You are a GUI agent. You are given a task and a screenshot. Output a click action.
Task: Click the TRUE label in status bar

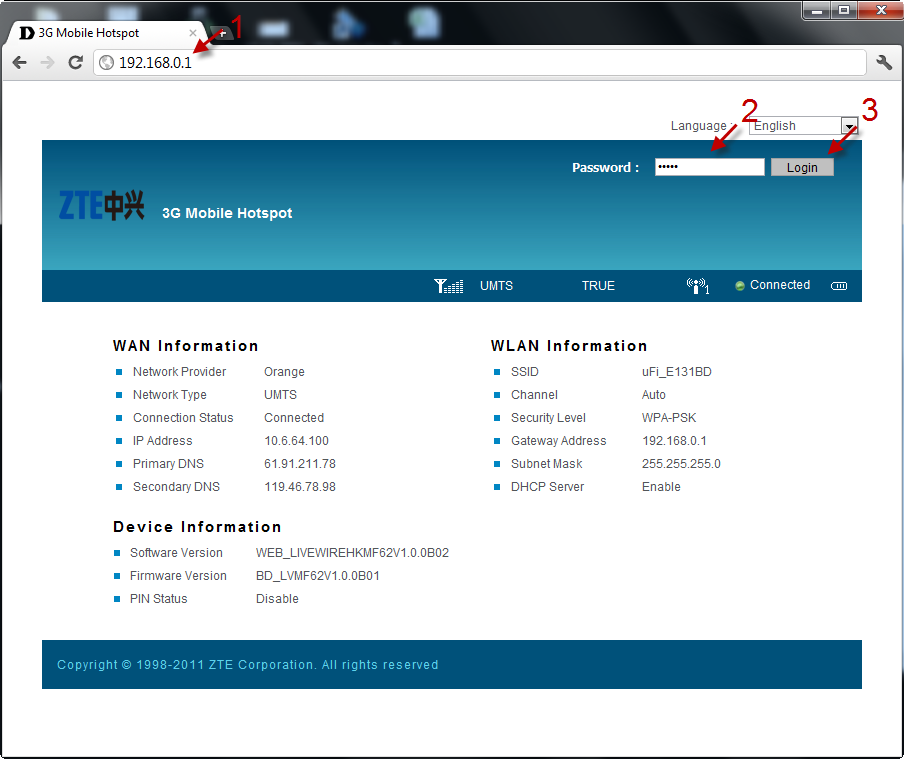(598, 285)
